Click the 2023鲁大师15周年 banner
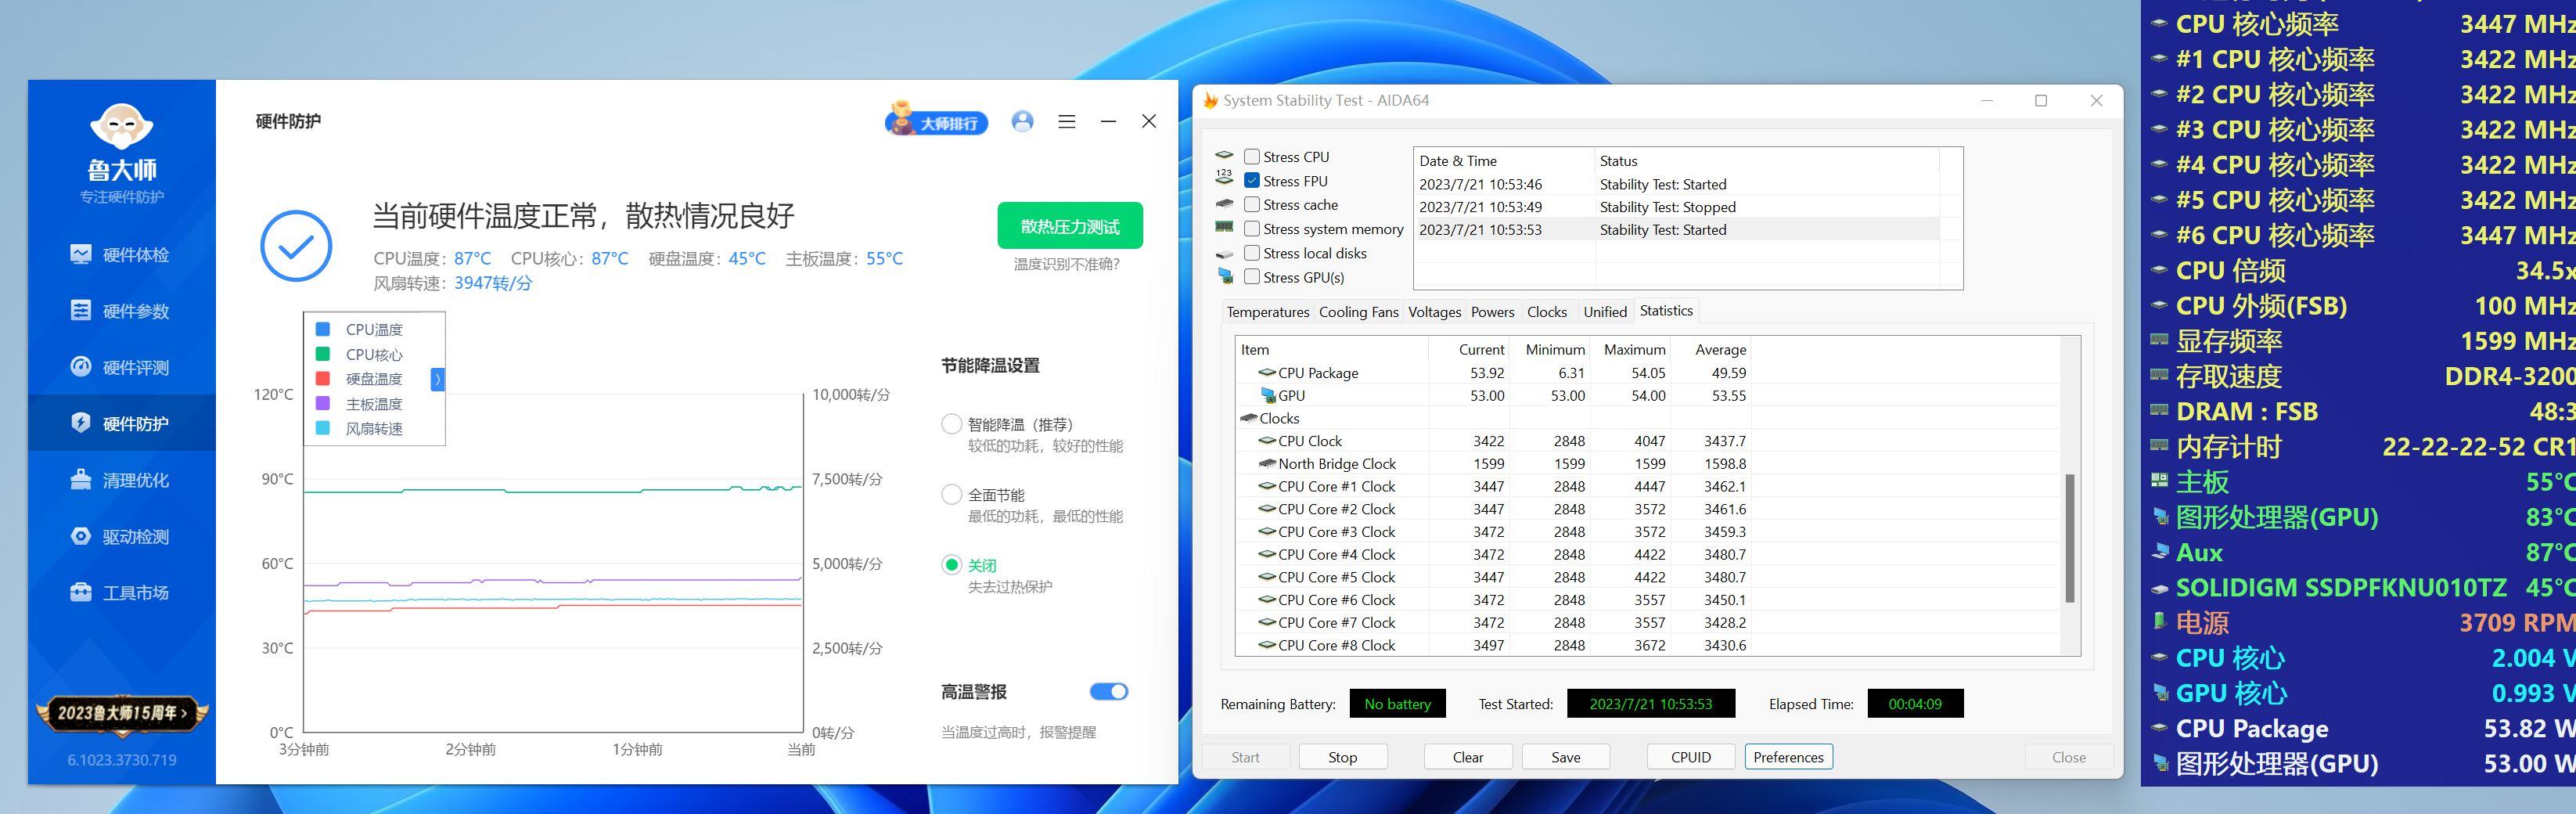 122,713
